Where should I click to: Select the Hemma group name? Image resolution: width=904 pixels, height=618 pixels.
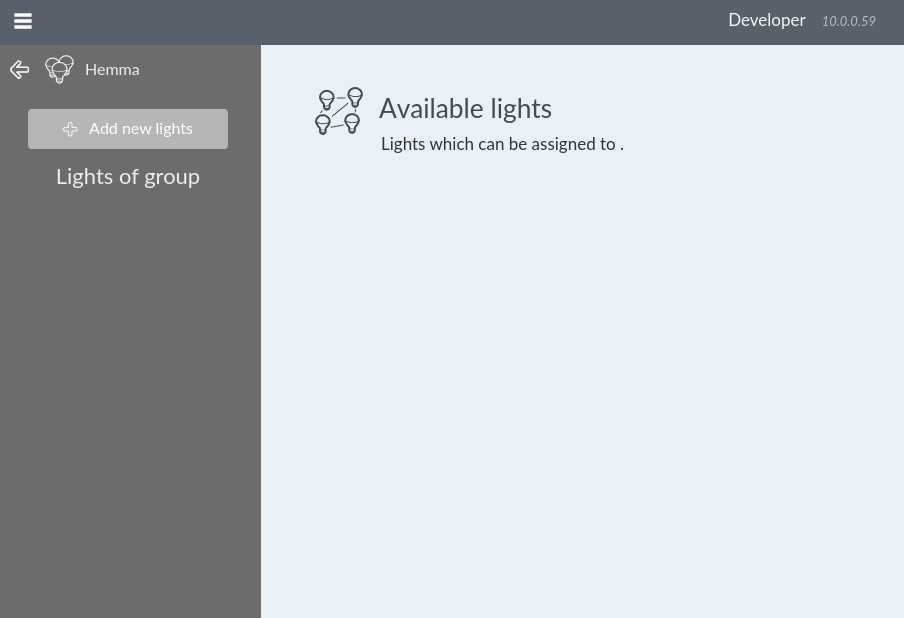point(112,70)
